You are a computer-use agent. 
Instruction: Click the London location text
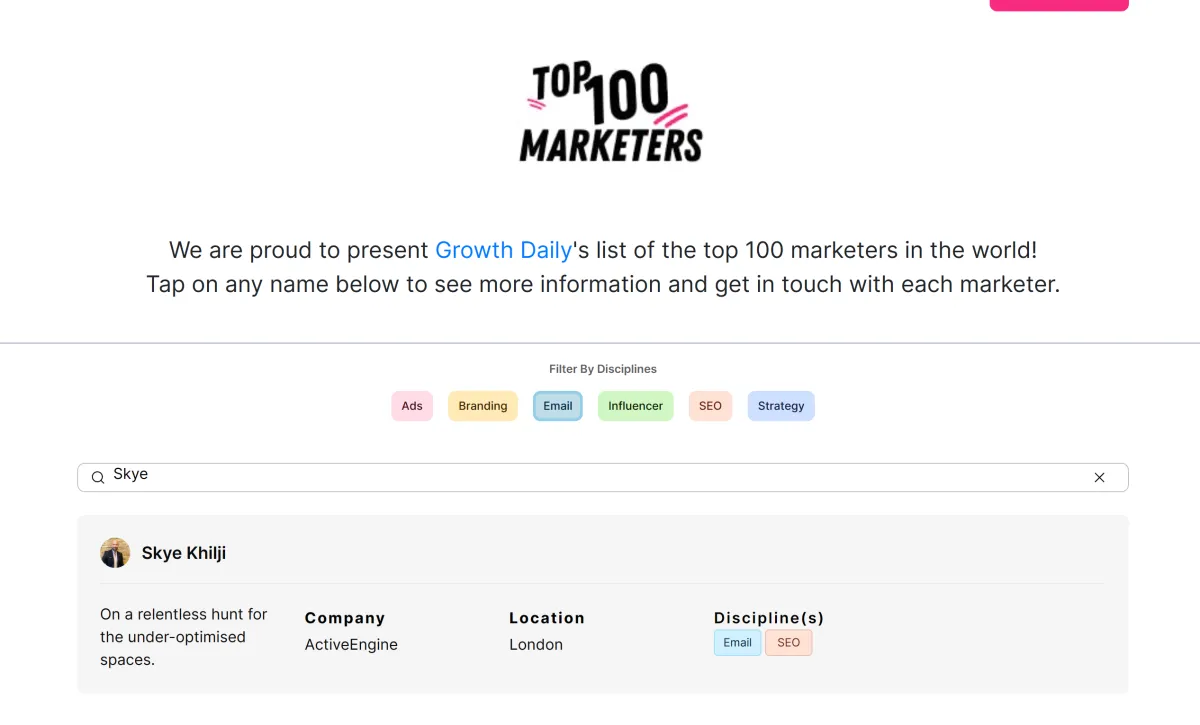tap(536, 645)
